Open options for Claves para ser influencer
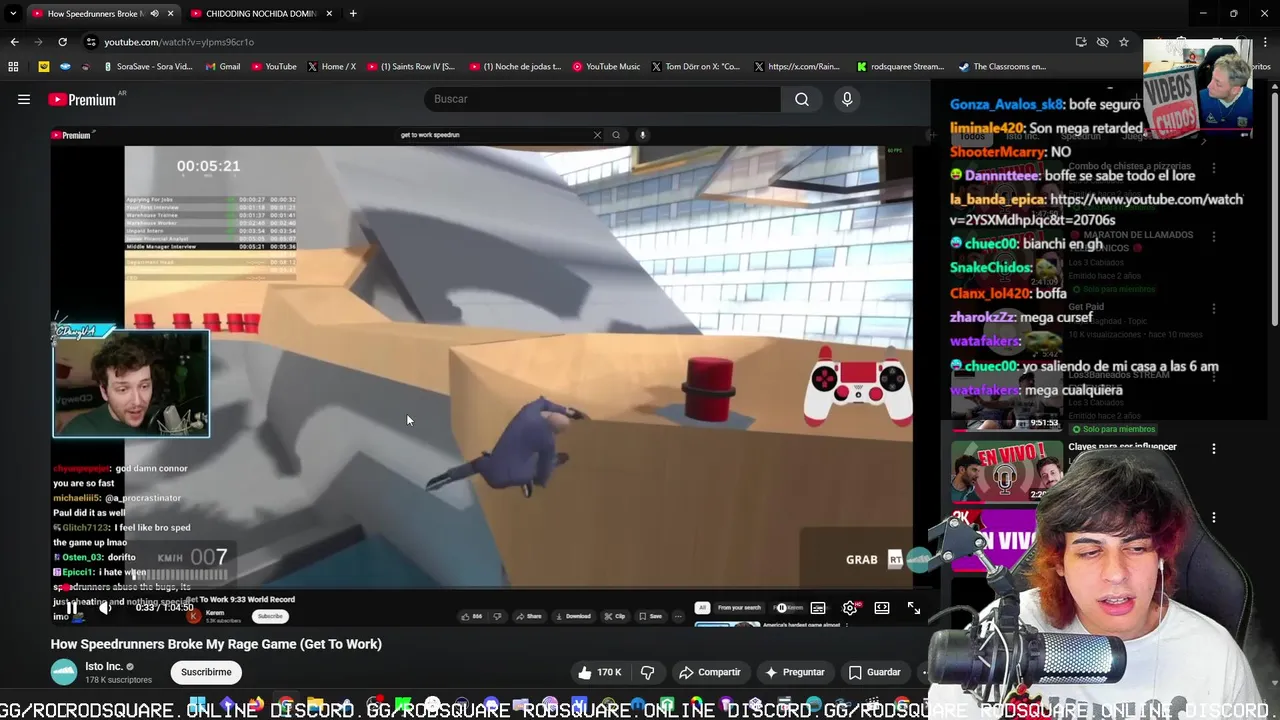The width and height of the screenshot is (1280, 720). pos(1214,449)
